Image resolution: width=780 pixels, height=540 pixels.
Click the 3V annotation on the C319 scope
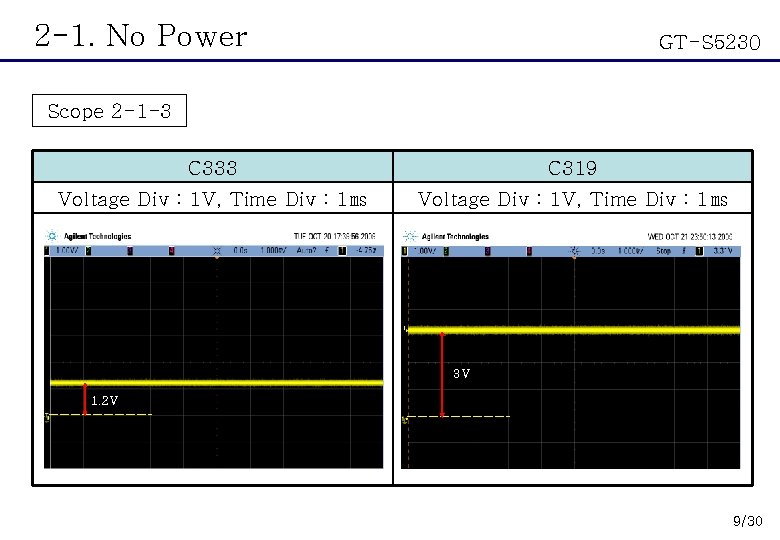point(461,373)
